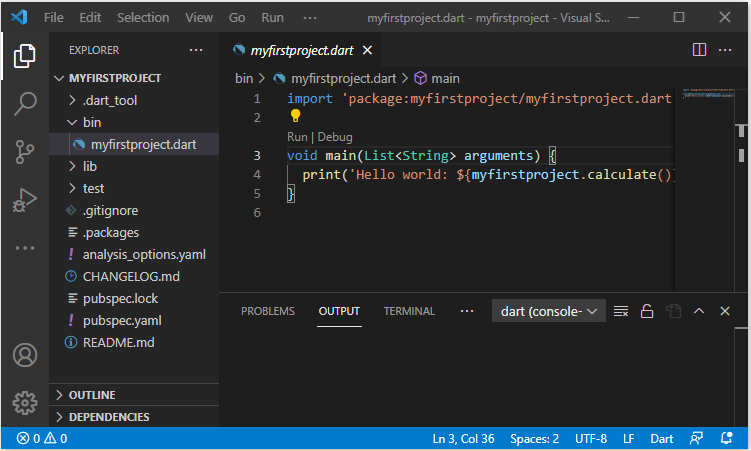
Task: Click the Debug code lens link
Action: point(335,137)
